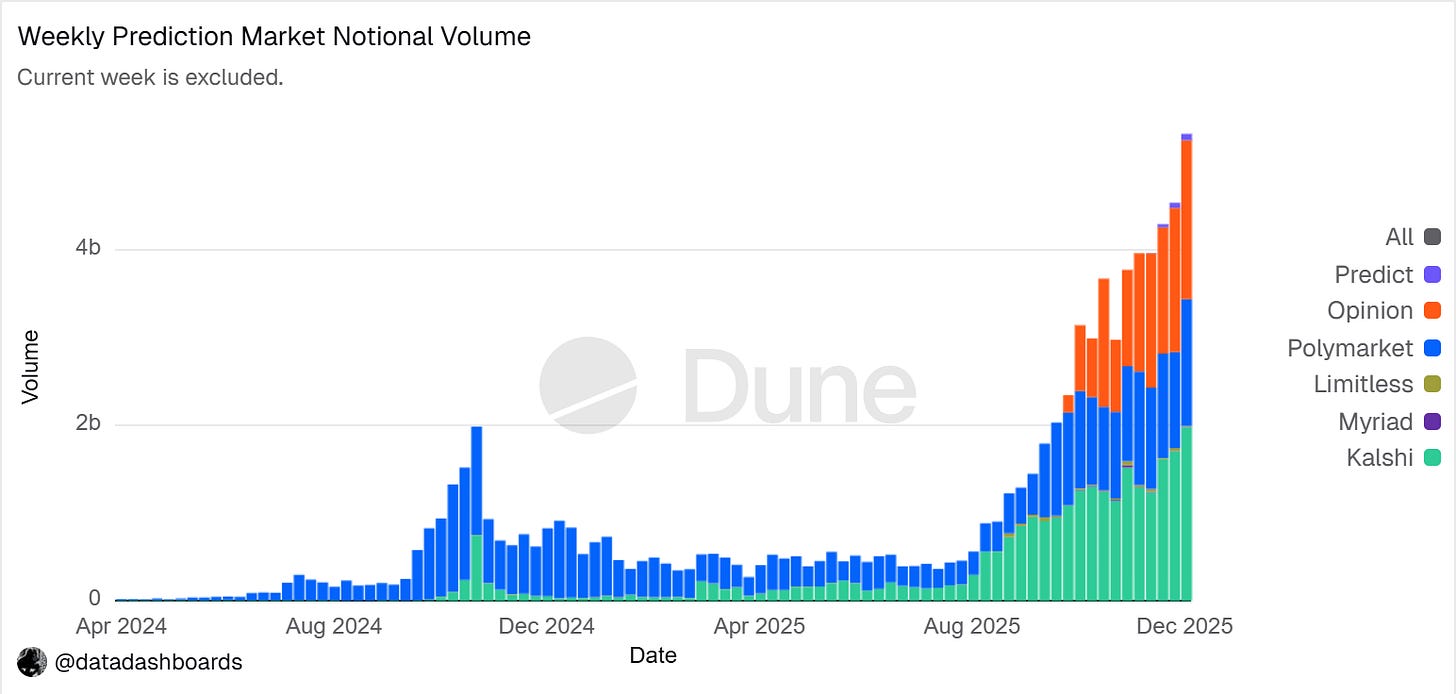The height and width of the screenshot is (694, 1456).
Task: Click the 2b y-axis label
Action: tap(88, 424)
